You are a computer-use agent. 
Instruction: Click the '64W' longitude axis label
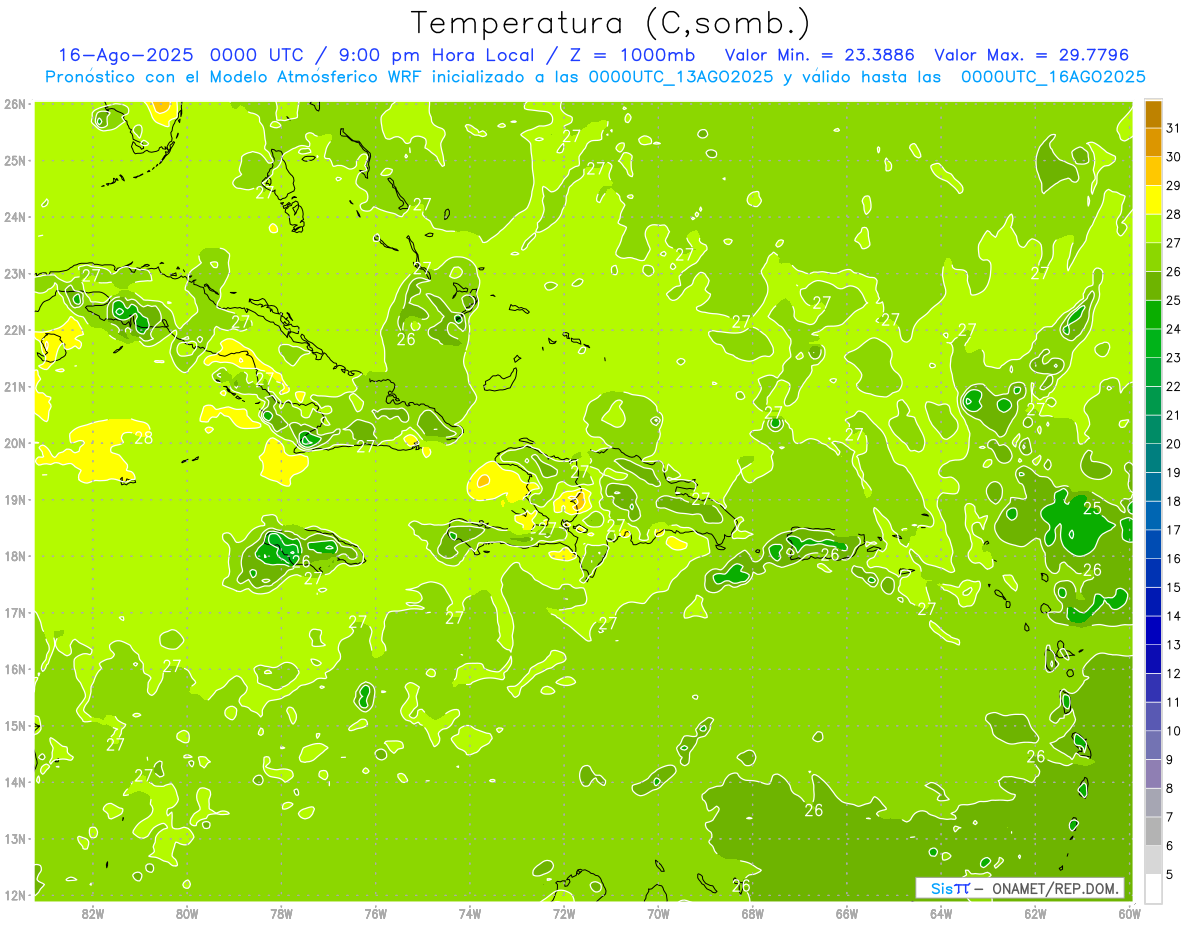[x=941, y=913]
